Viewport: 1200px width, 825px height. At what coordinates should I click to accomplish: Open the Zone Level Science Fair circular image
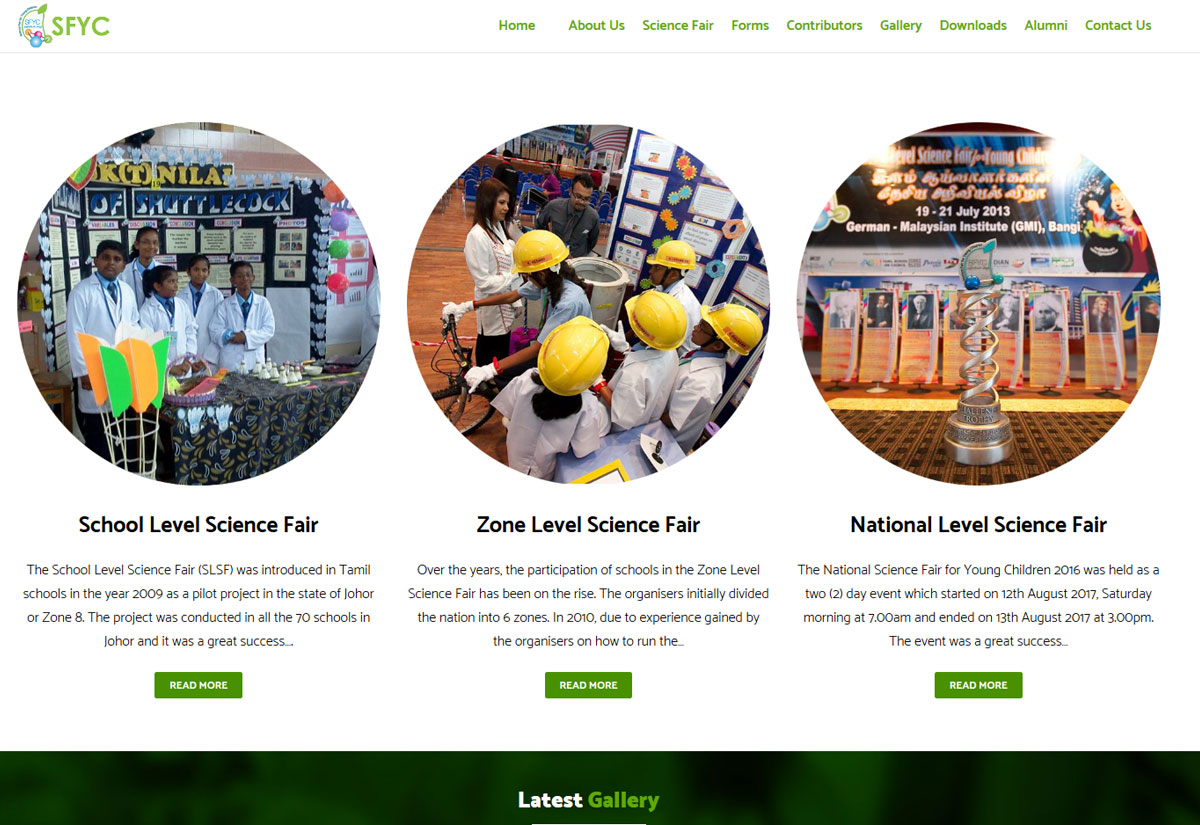coord(588,304)
